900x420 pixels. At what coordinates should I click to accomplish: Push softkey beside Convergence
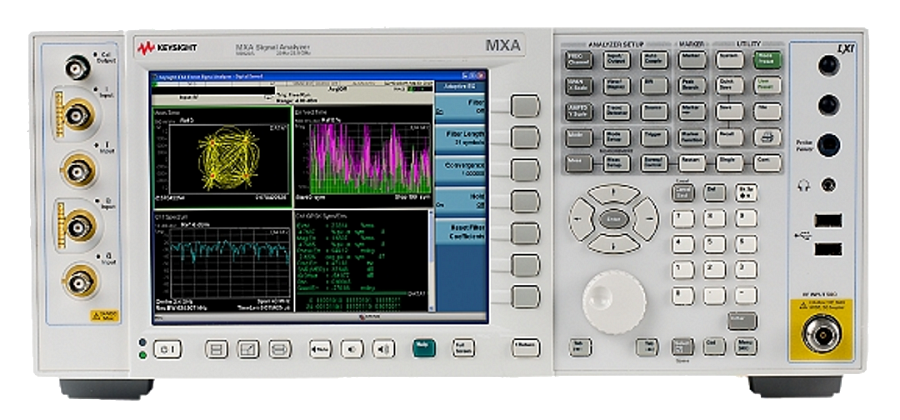pyautogui.click(x=525, y=170)
